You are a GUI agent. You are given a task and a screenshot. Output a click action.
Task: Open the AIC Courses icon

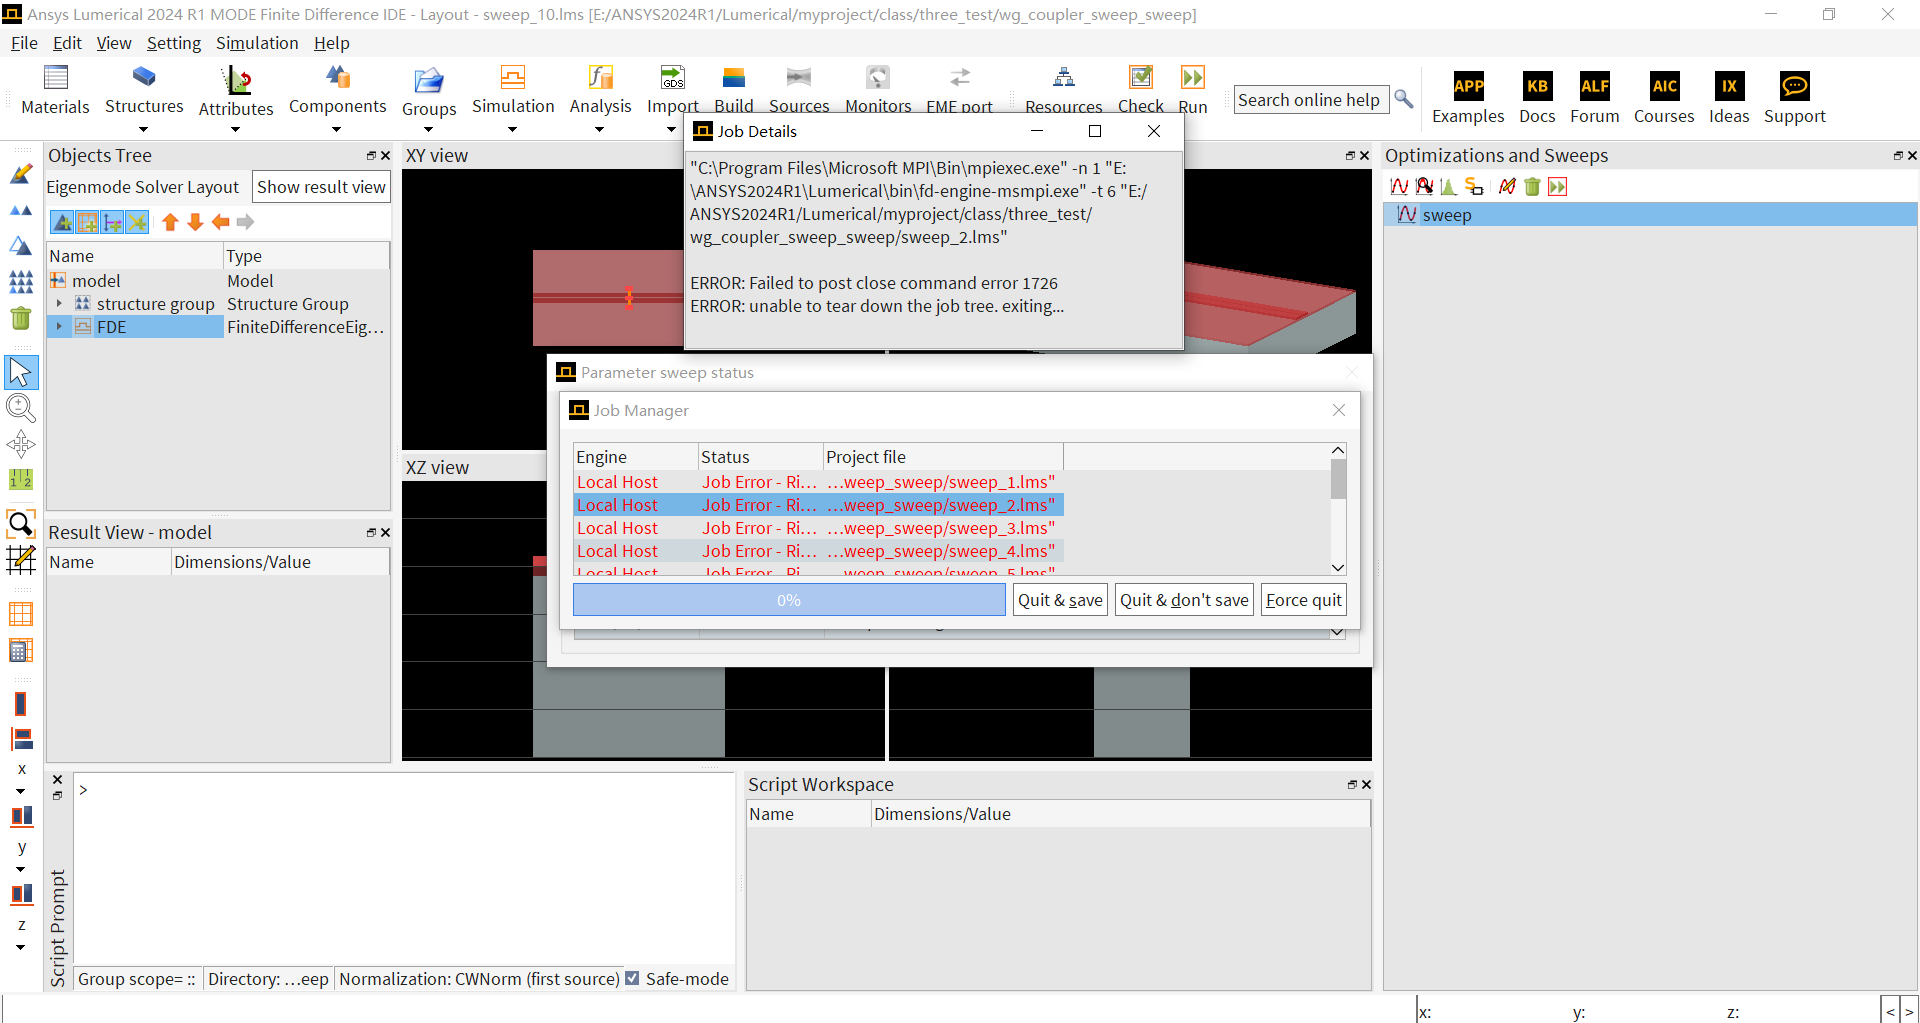[x=1664, y=86]
